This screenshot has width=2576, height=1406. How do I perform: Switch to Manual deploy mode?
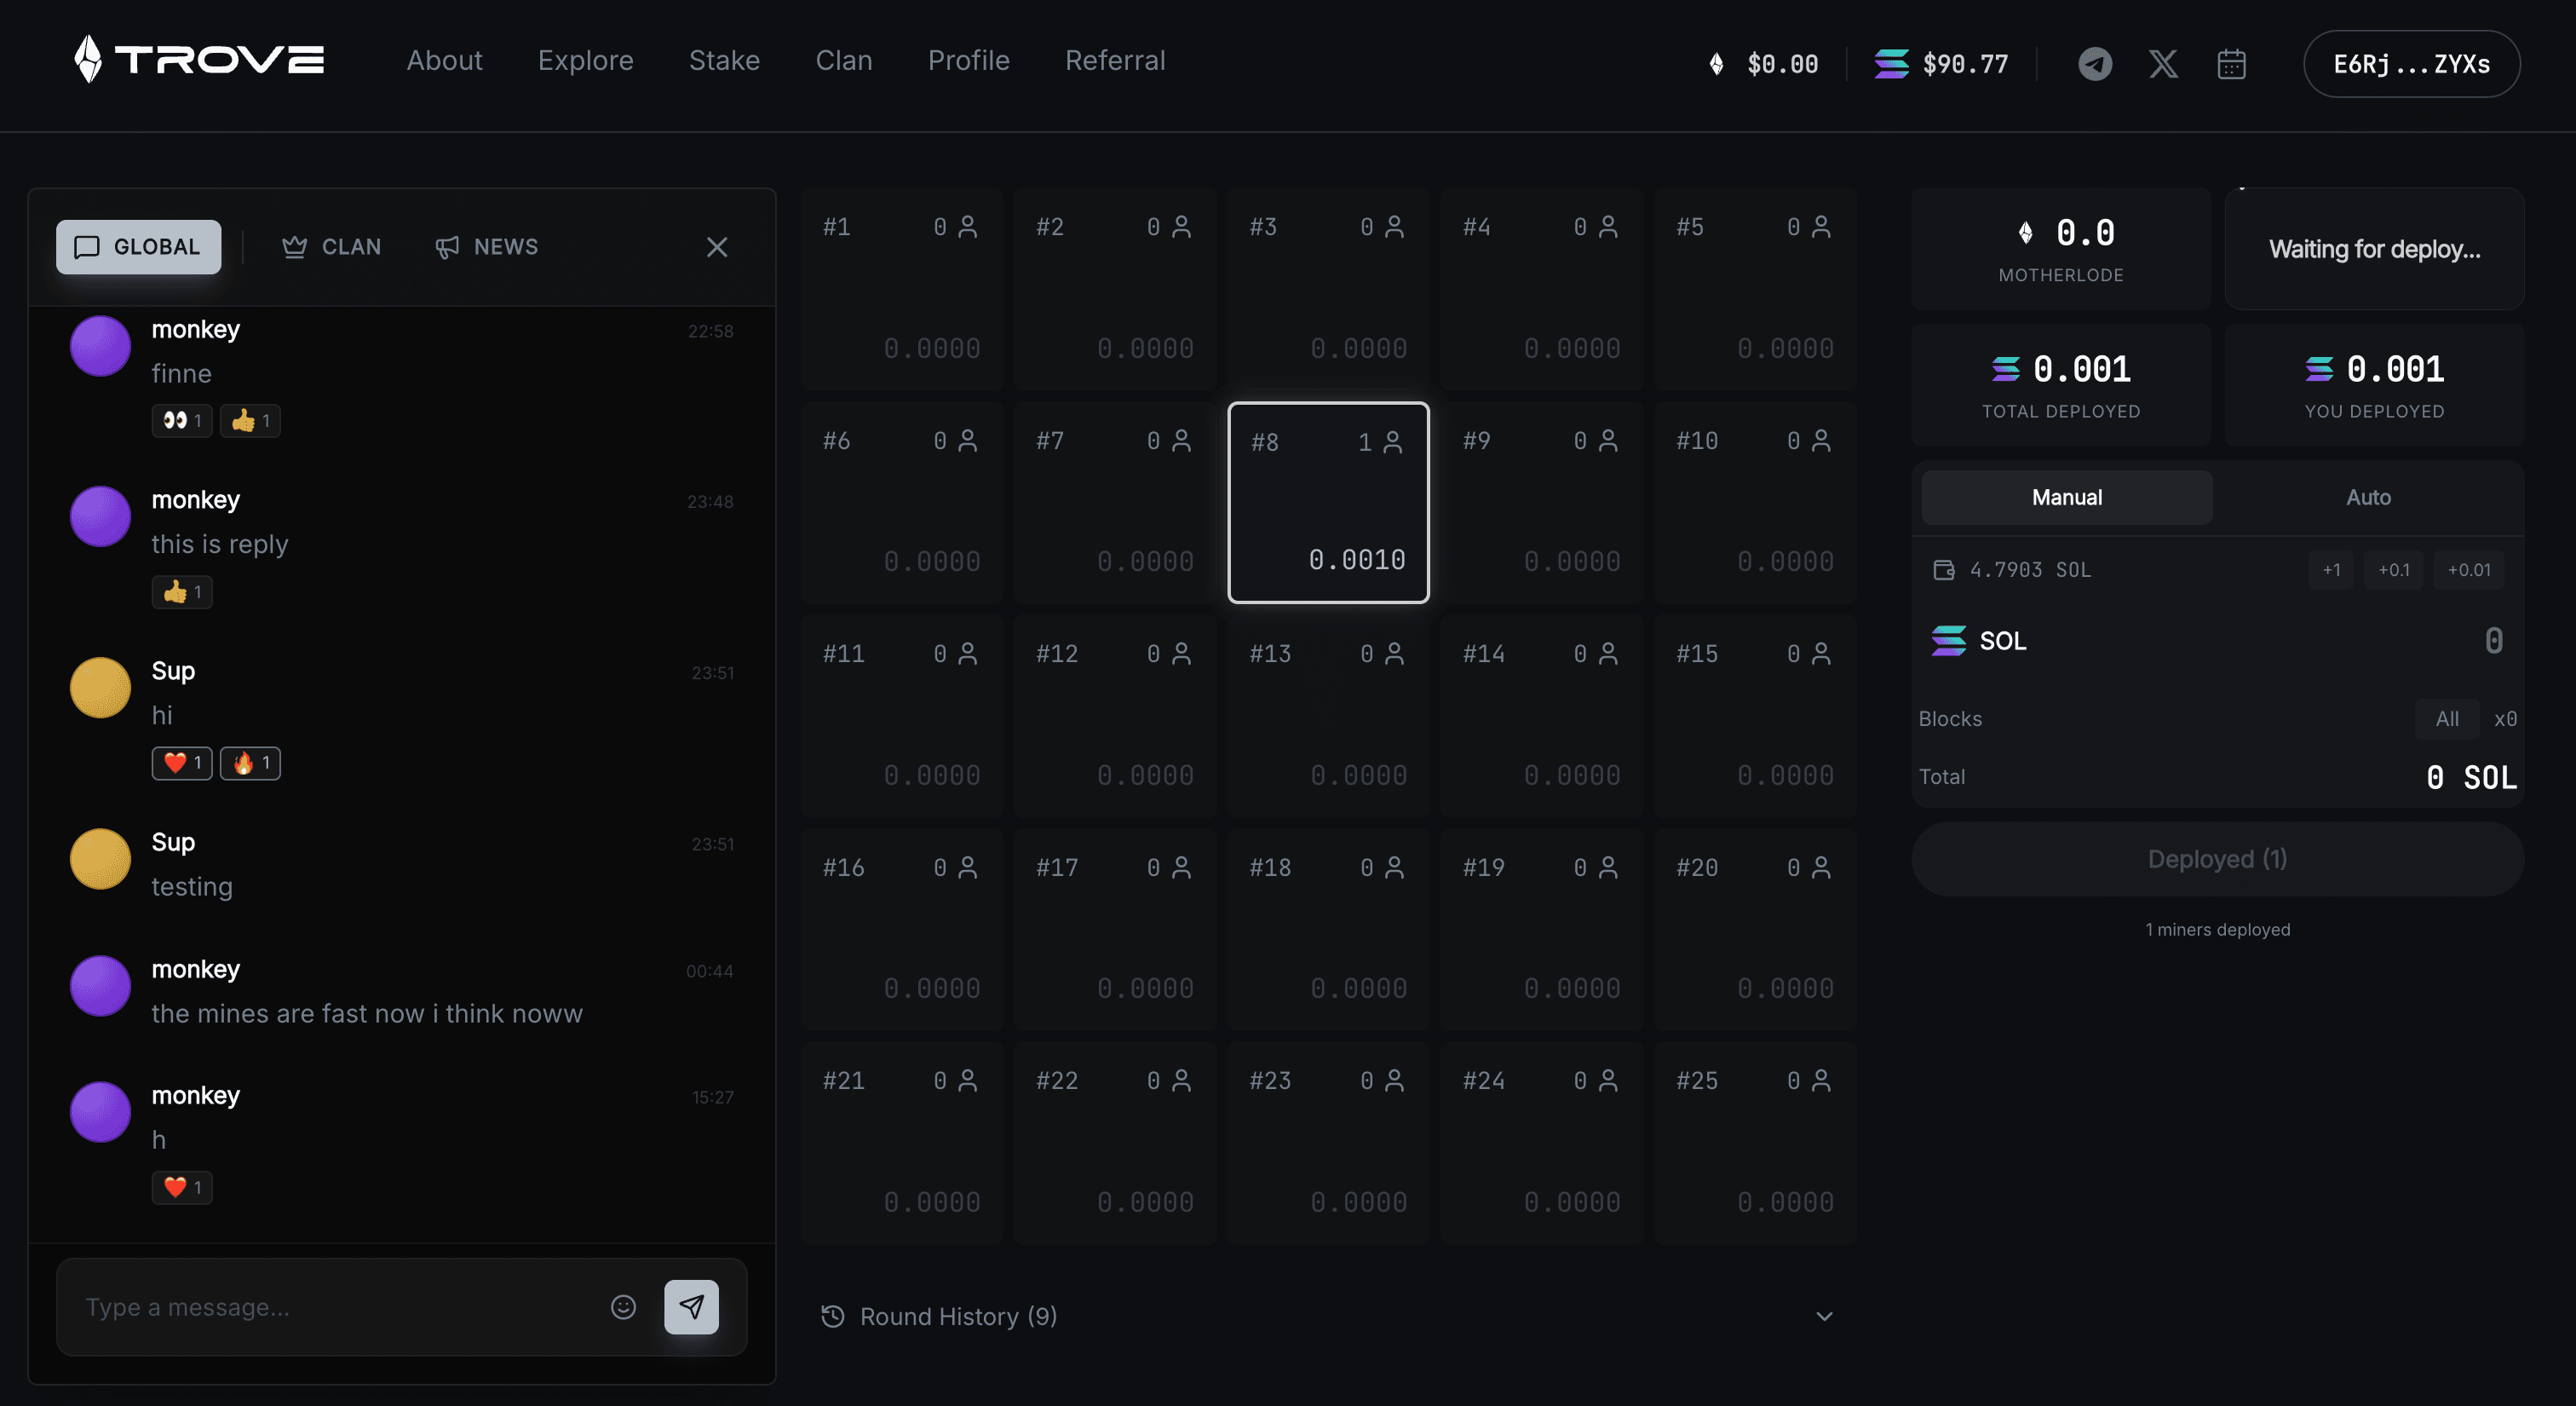point(2067,497)
